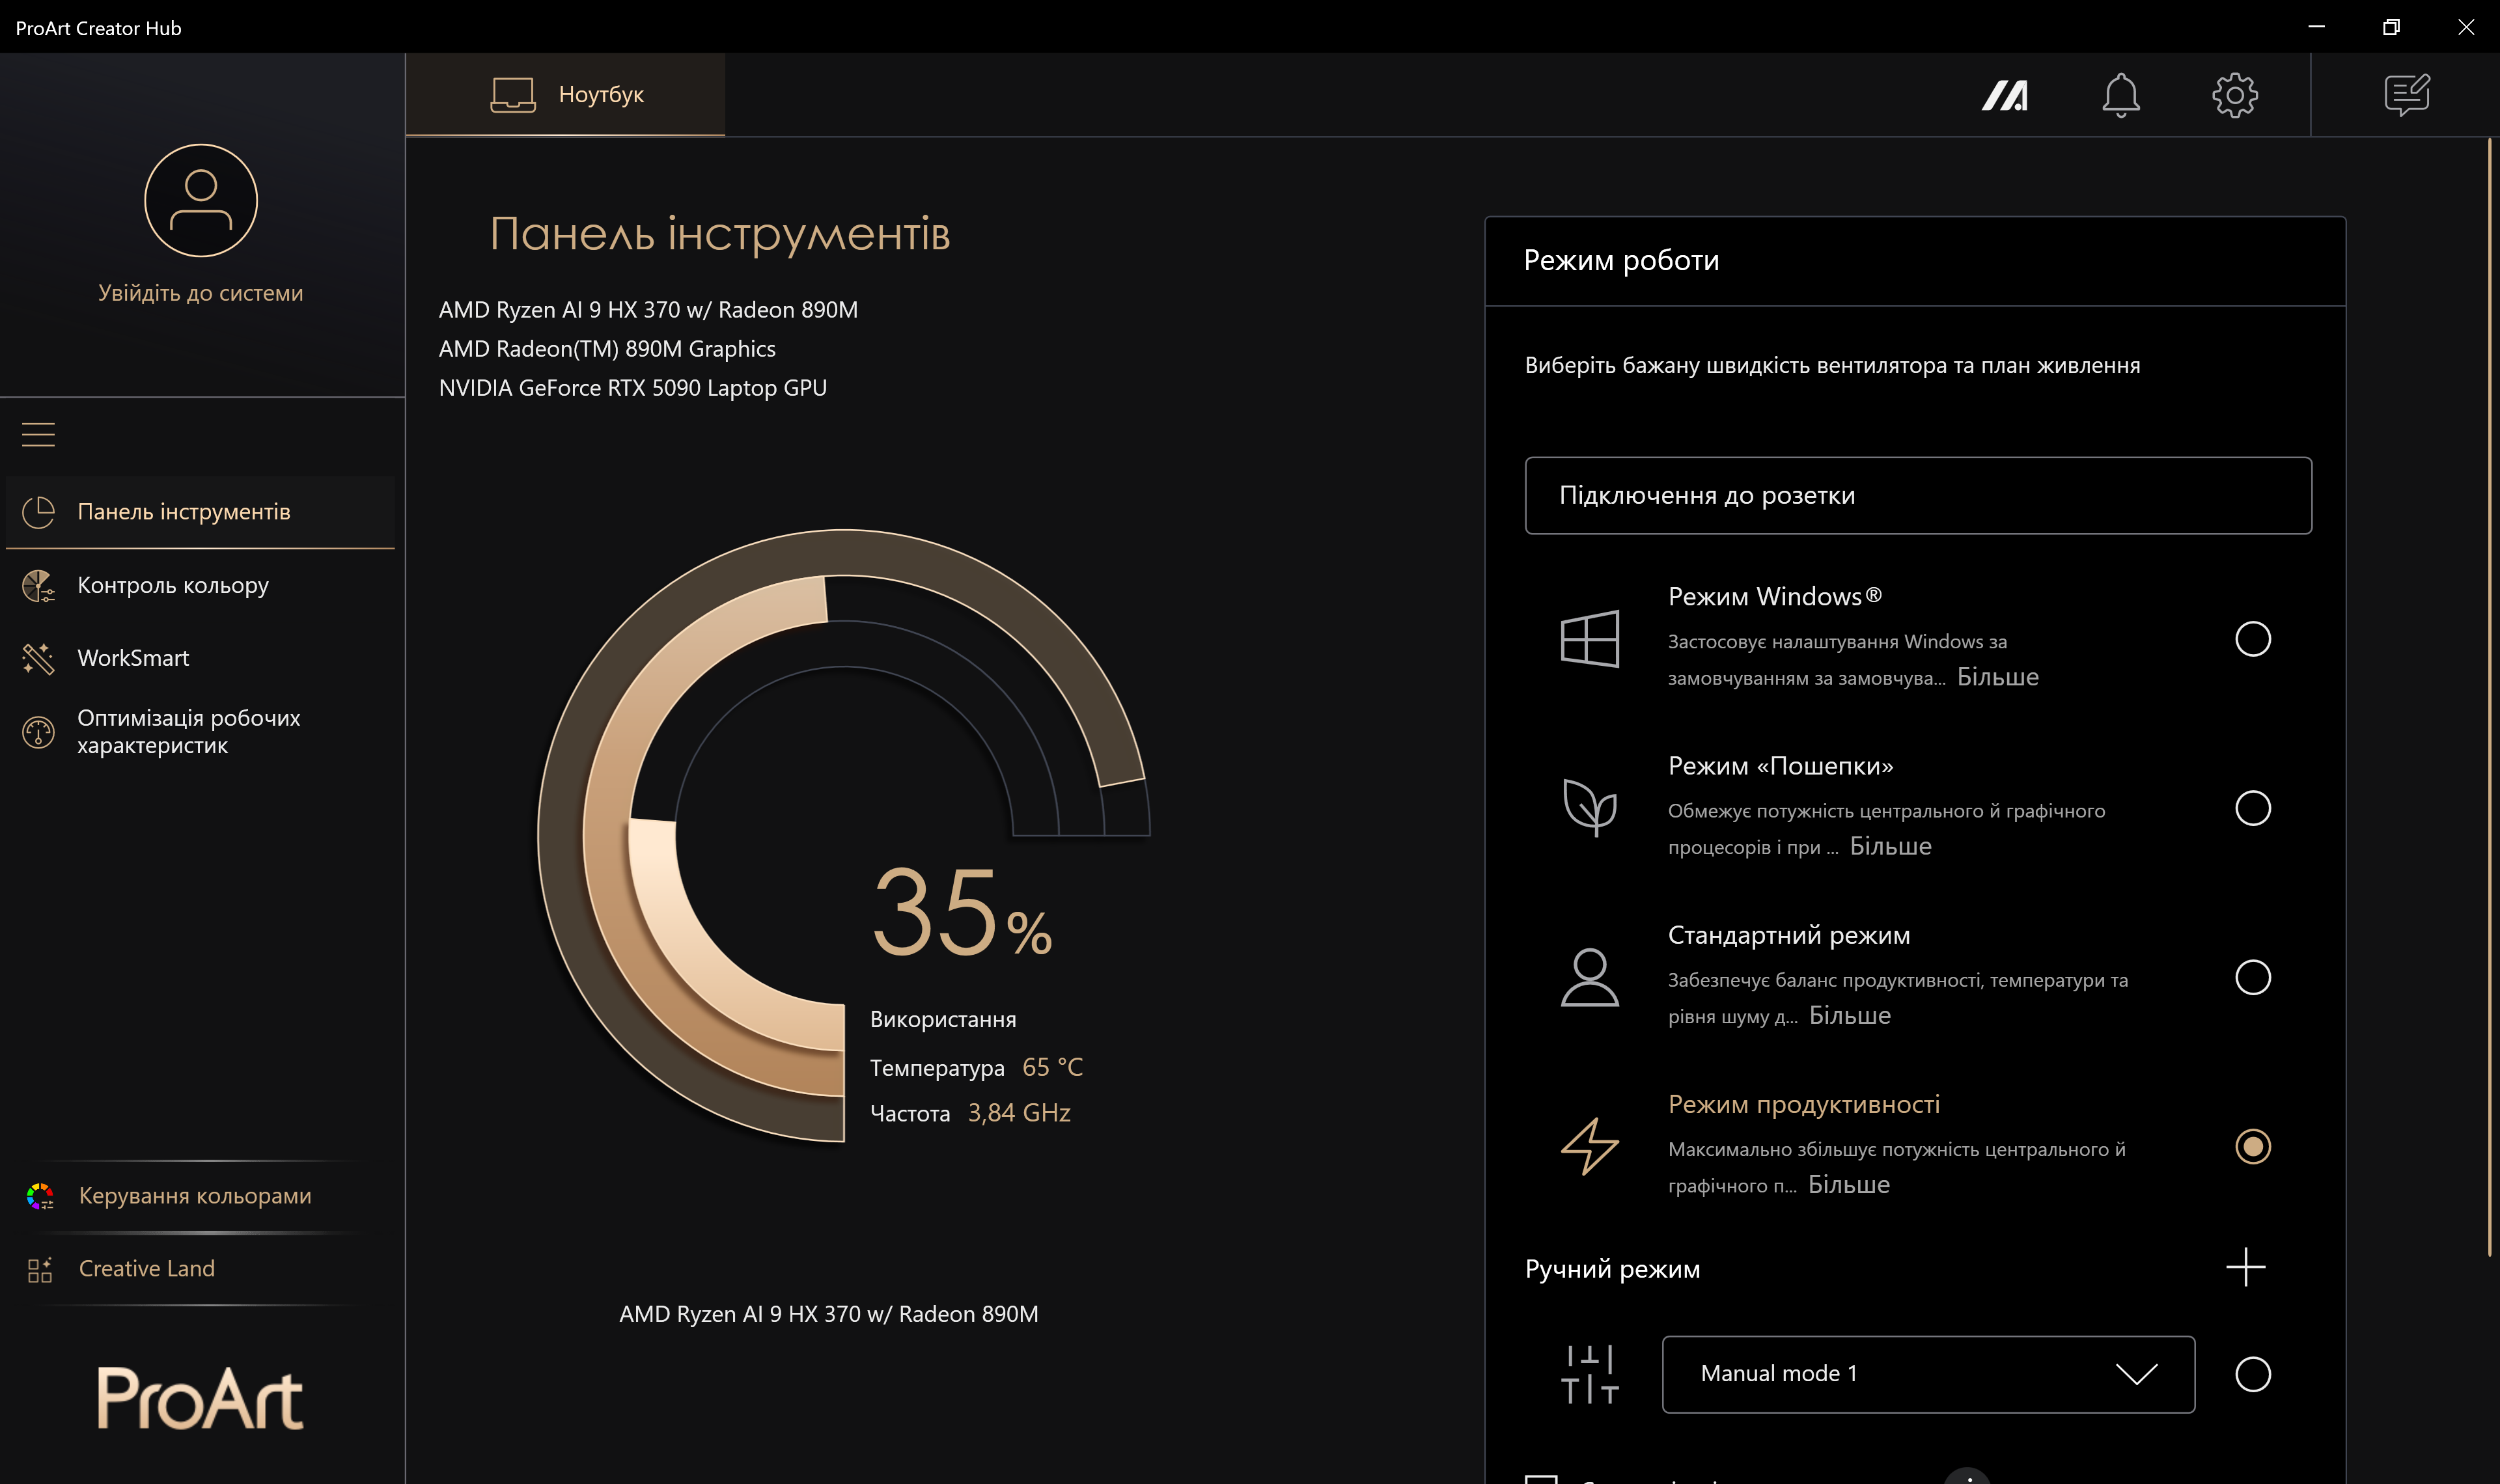Screen dimensions: 2500x1484
Task: Click the user profile avatar icon
Action: 201,200
